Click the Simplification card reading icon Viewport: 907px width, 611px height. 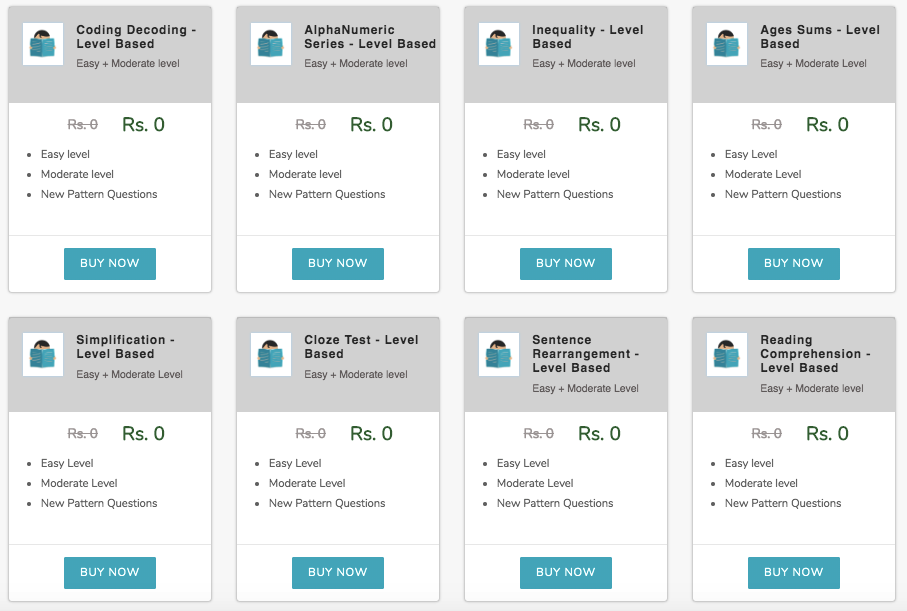click(x=43, y=354)
